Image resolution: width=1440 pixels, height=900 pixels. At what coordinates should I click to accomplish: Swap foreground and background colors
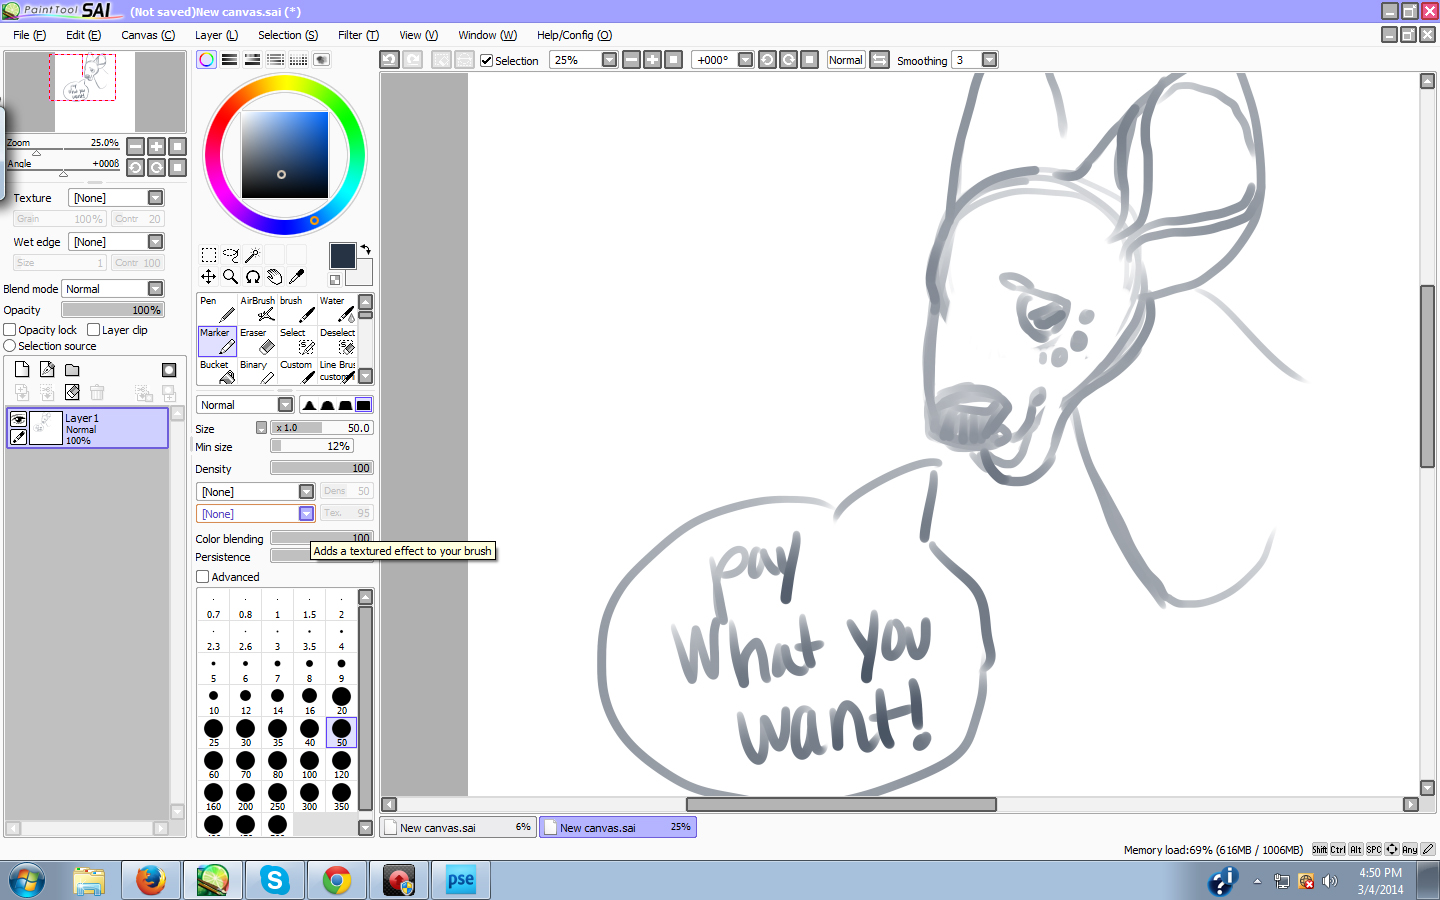366,249
